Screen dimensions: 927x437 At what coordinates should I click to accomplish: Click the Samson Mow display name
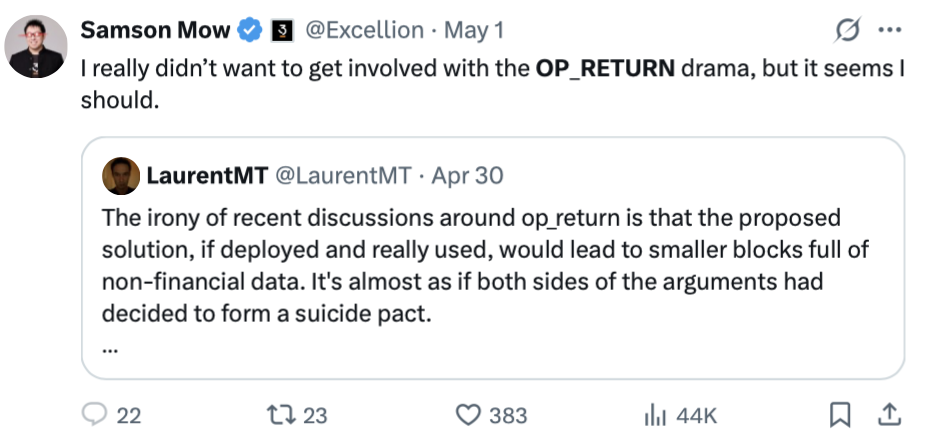(x=154, y=31)
